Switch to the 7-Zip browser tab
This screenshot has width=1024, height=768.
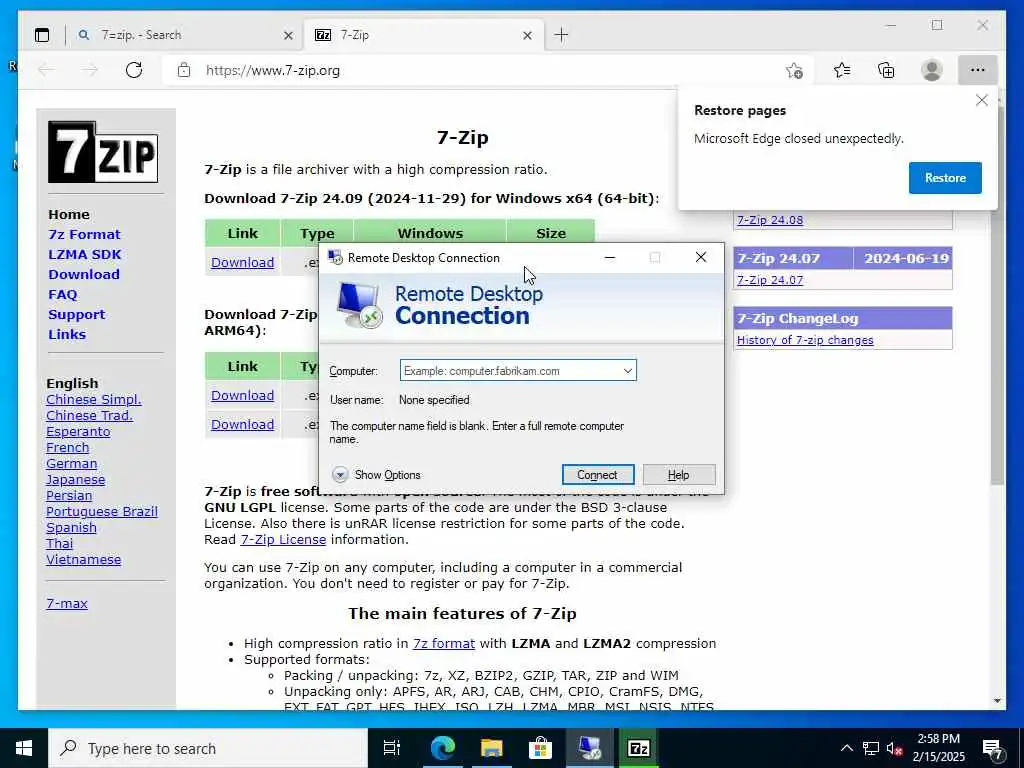tap(423, 35)
